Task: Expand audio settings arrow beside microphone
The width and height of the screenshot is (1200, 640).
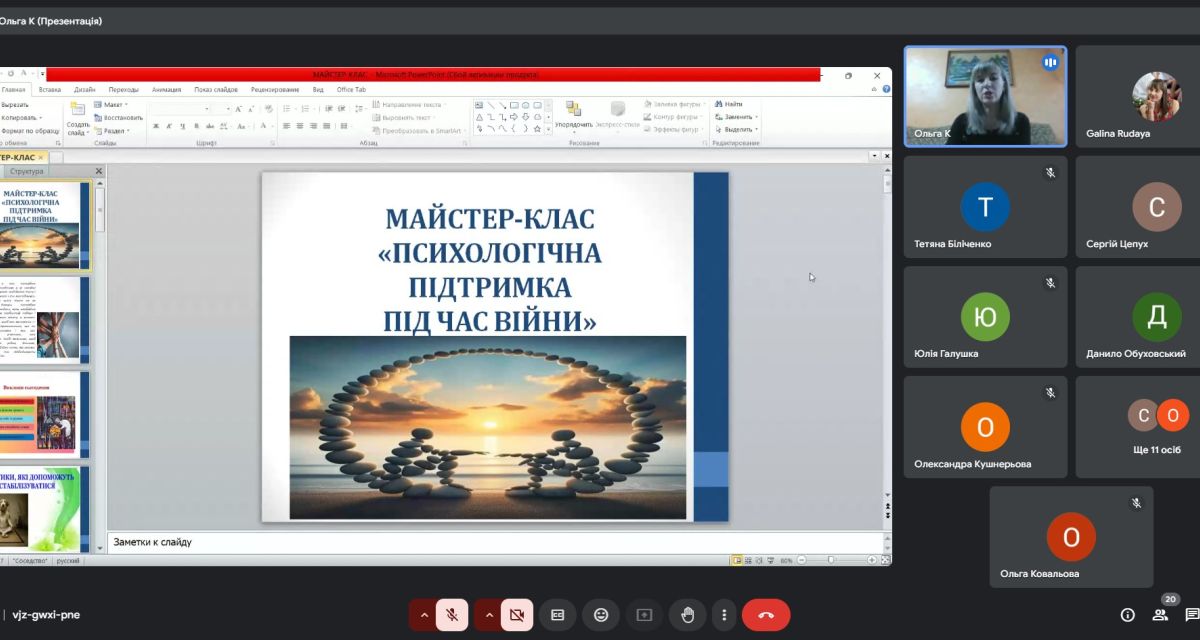Action: (424, 615)
